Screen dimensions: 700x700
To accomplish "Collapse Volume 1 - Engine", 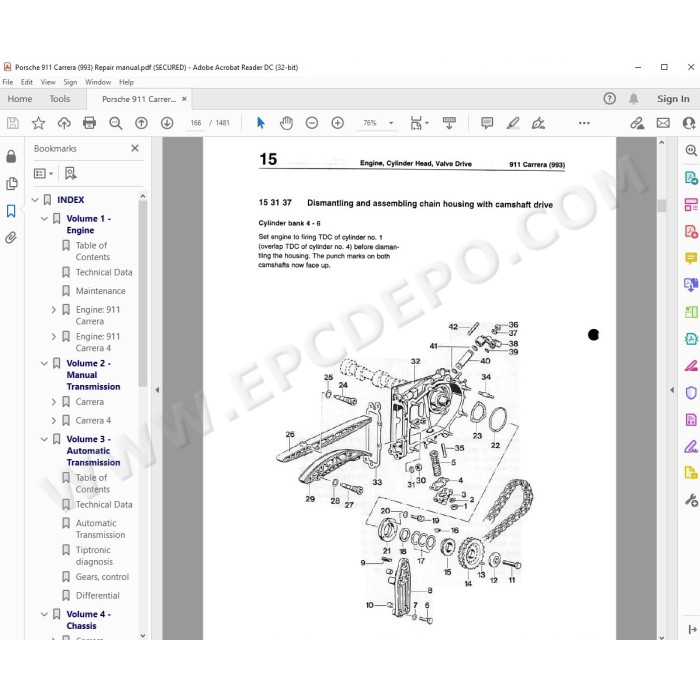I will click(44, 219).
